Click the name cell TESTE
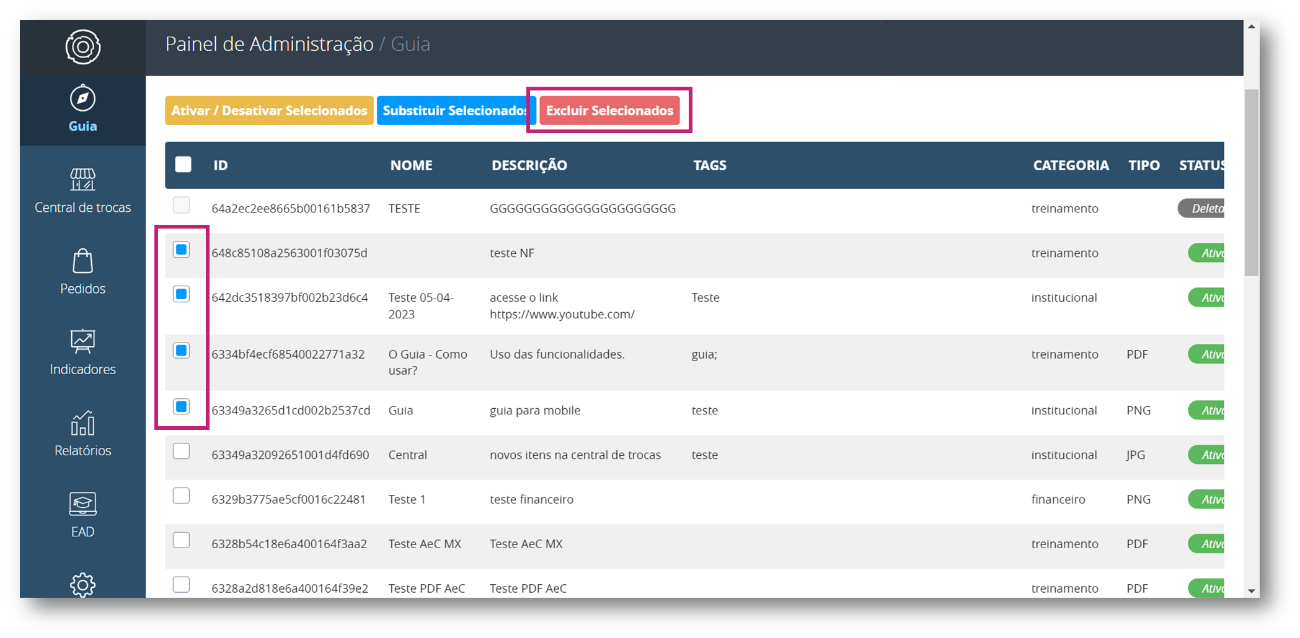 [x=404, y=209]
